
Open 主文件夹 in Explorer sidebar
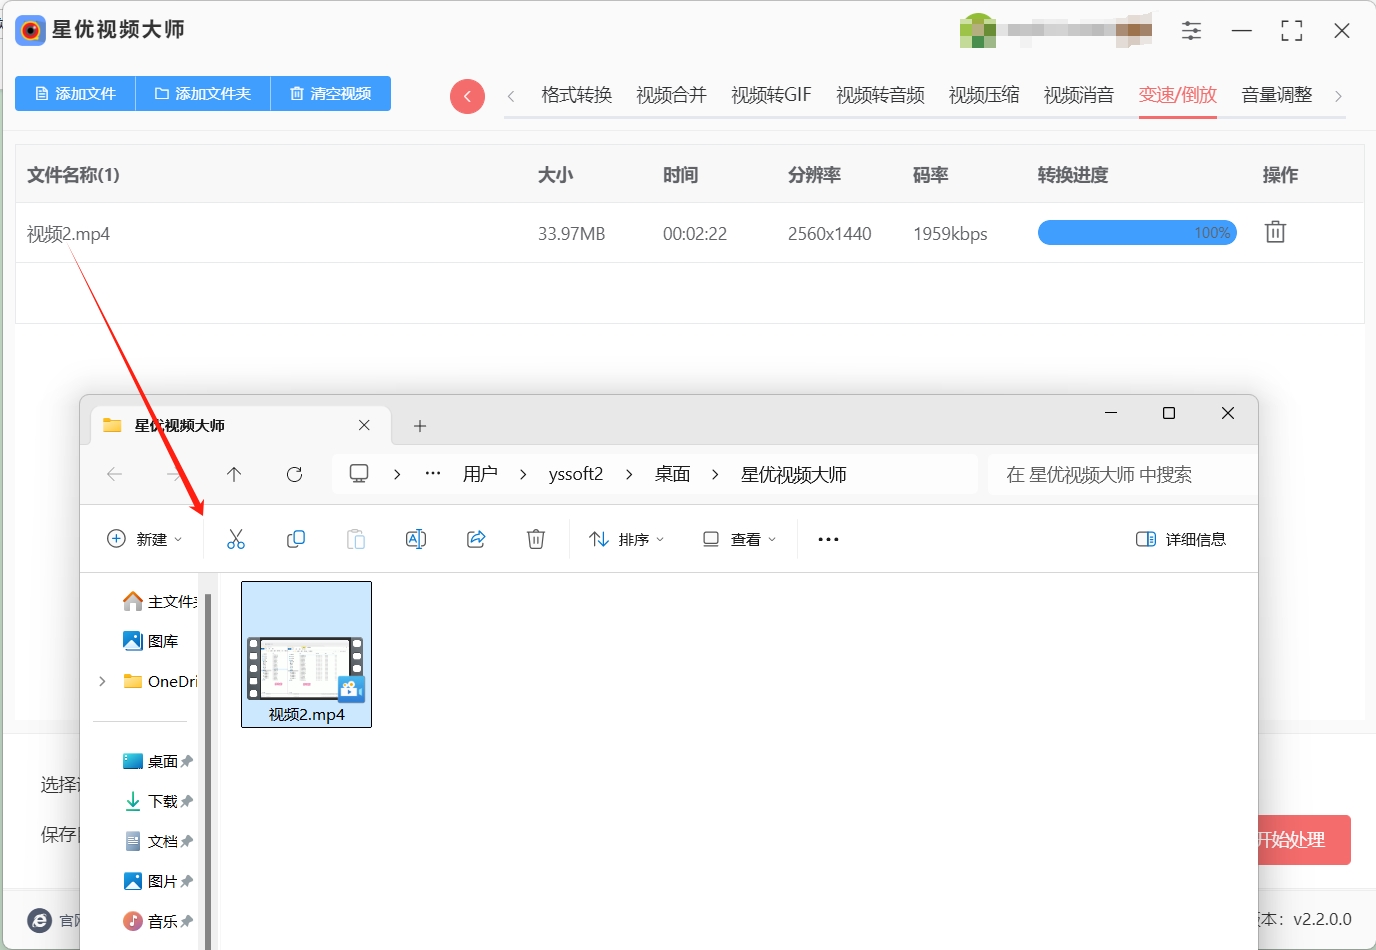160,601
